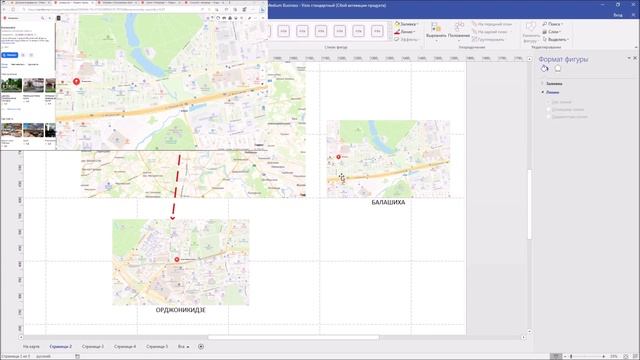Open the Поиск find dropdown
This screenshot has height=360, width=640.
coord(553,24)
